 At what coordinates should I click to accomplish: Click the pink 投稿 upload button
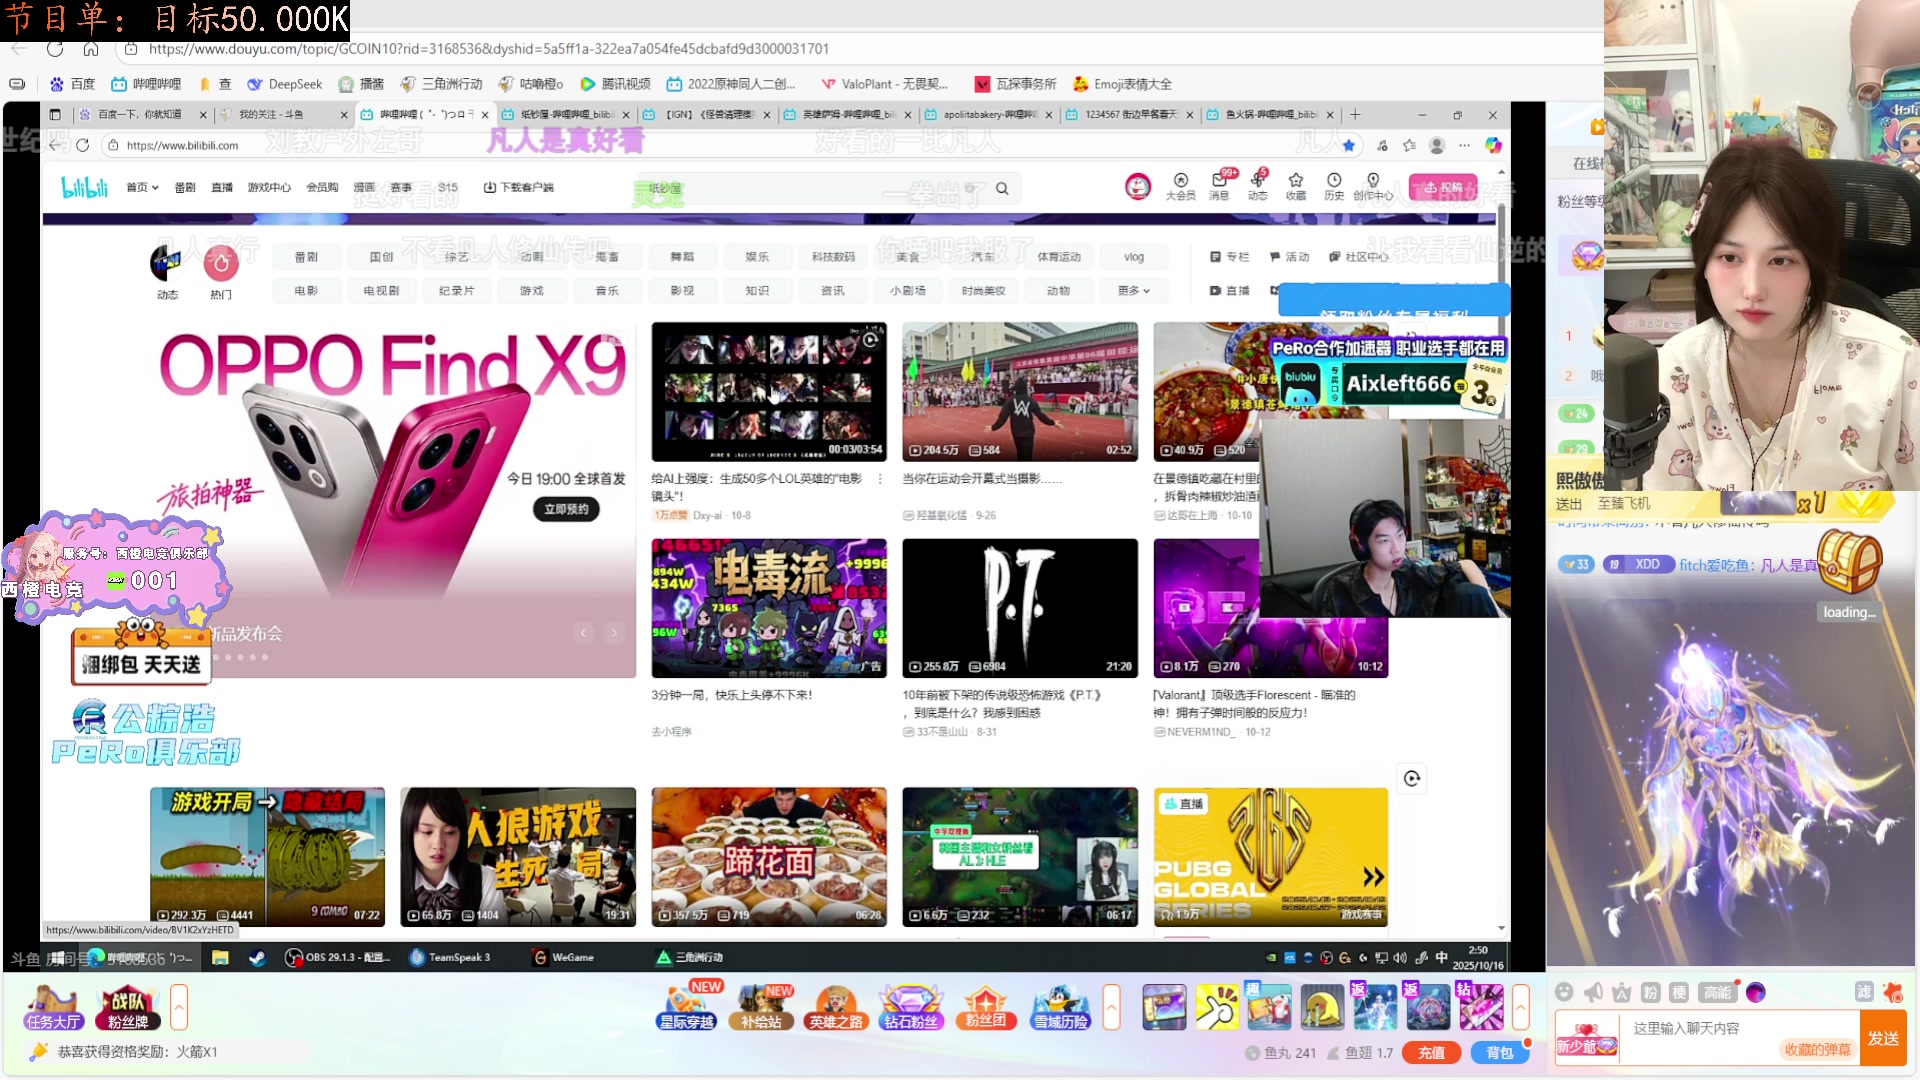point(1442,187)
